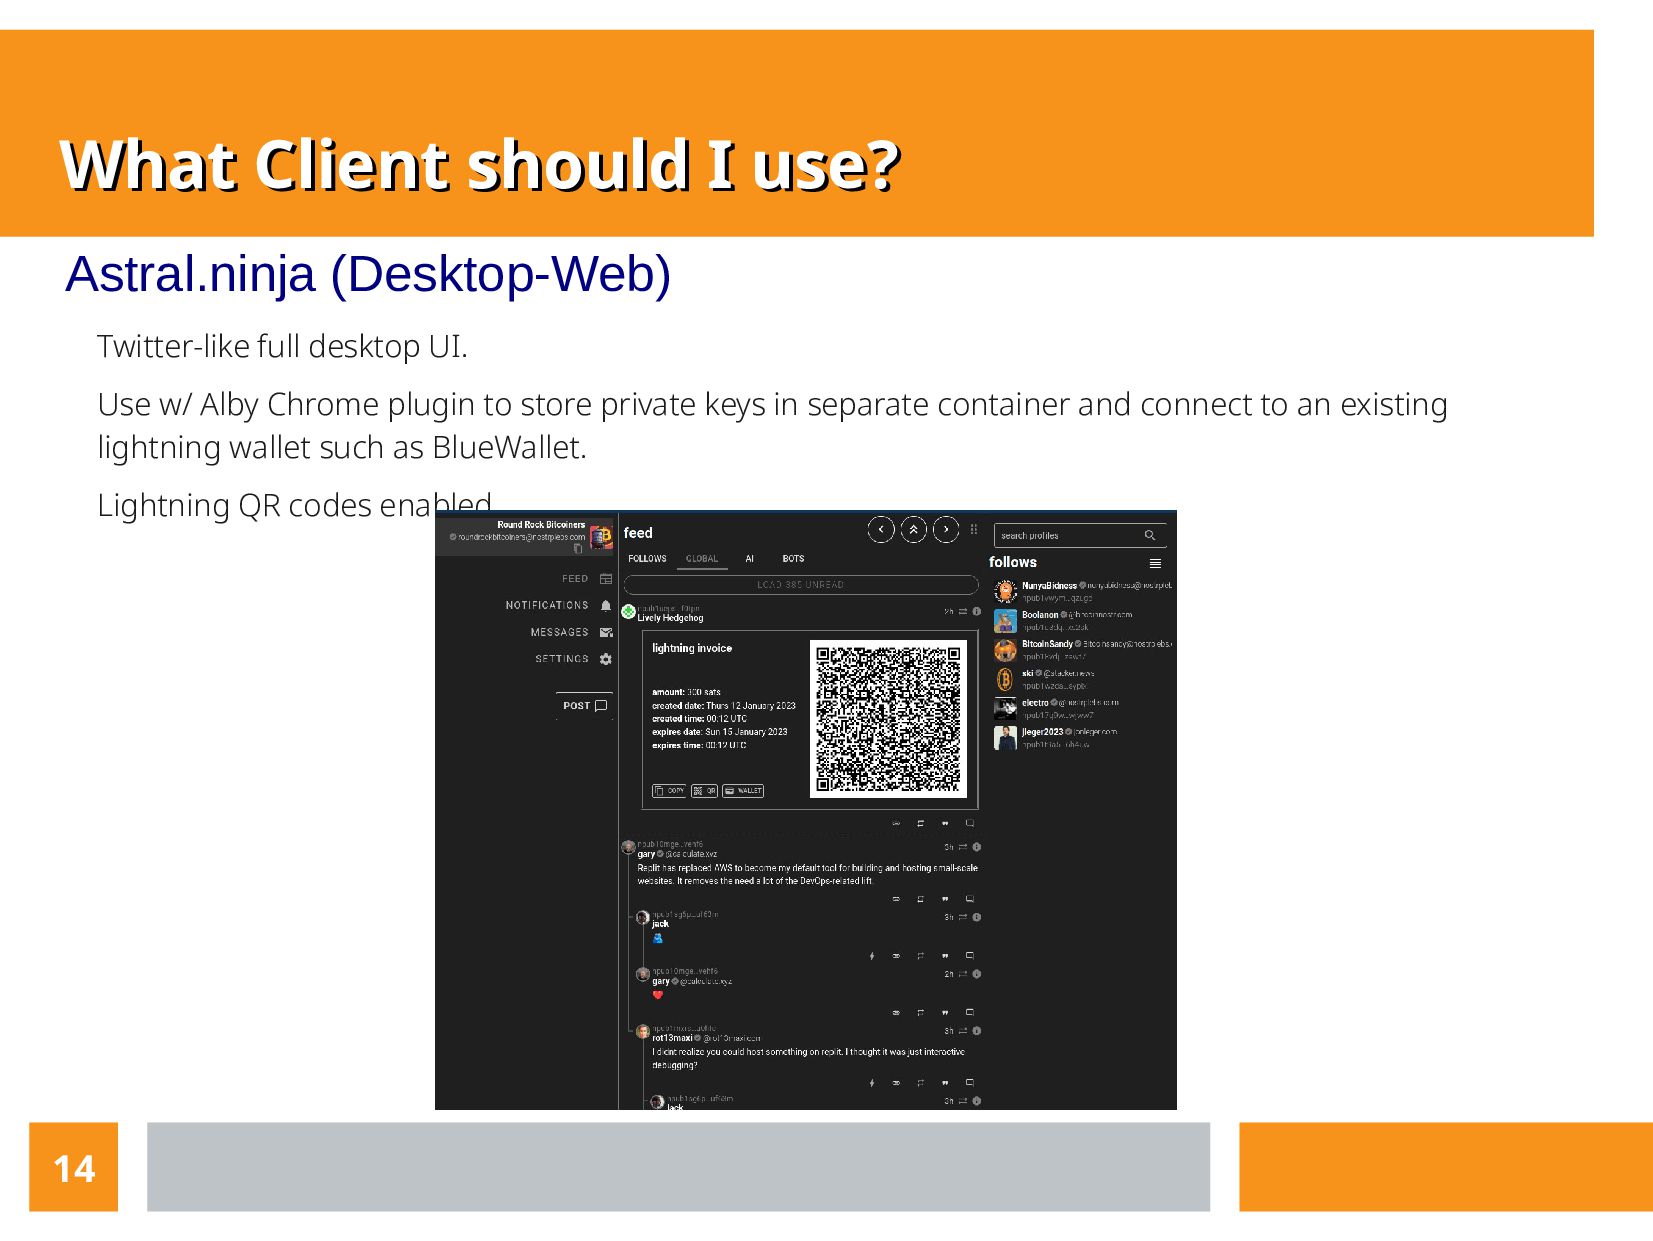Open the FEED icon in sidebar
Viewport: 1653px width, 1241px height.
[606, 579]
